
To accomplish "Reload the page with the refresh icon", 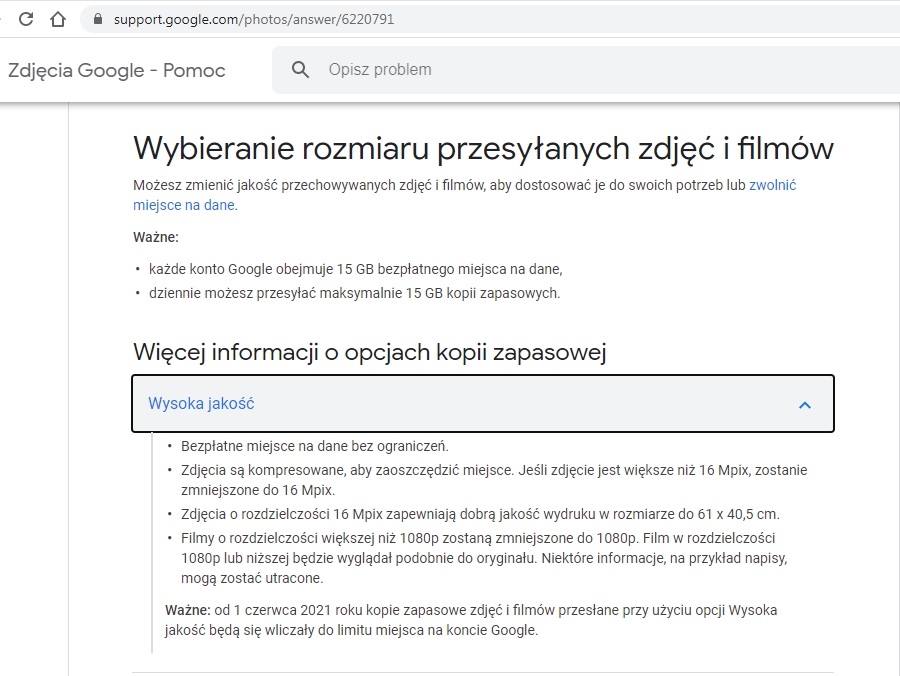I will (26, 19).
